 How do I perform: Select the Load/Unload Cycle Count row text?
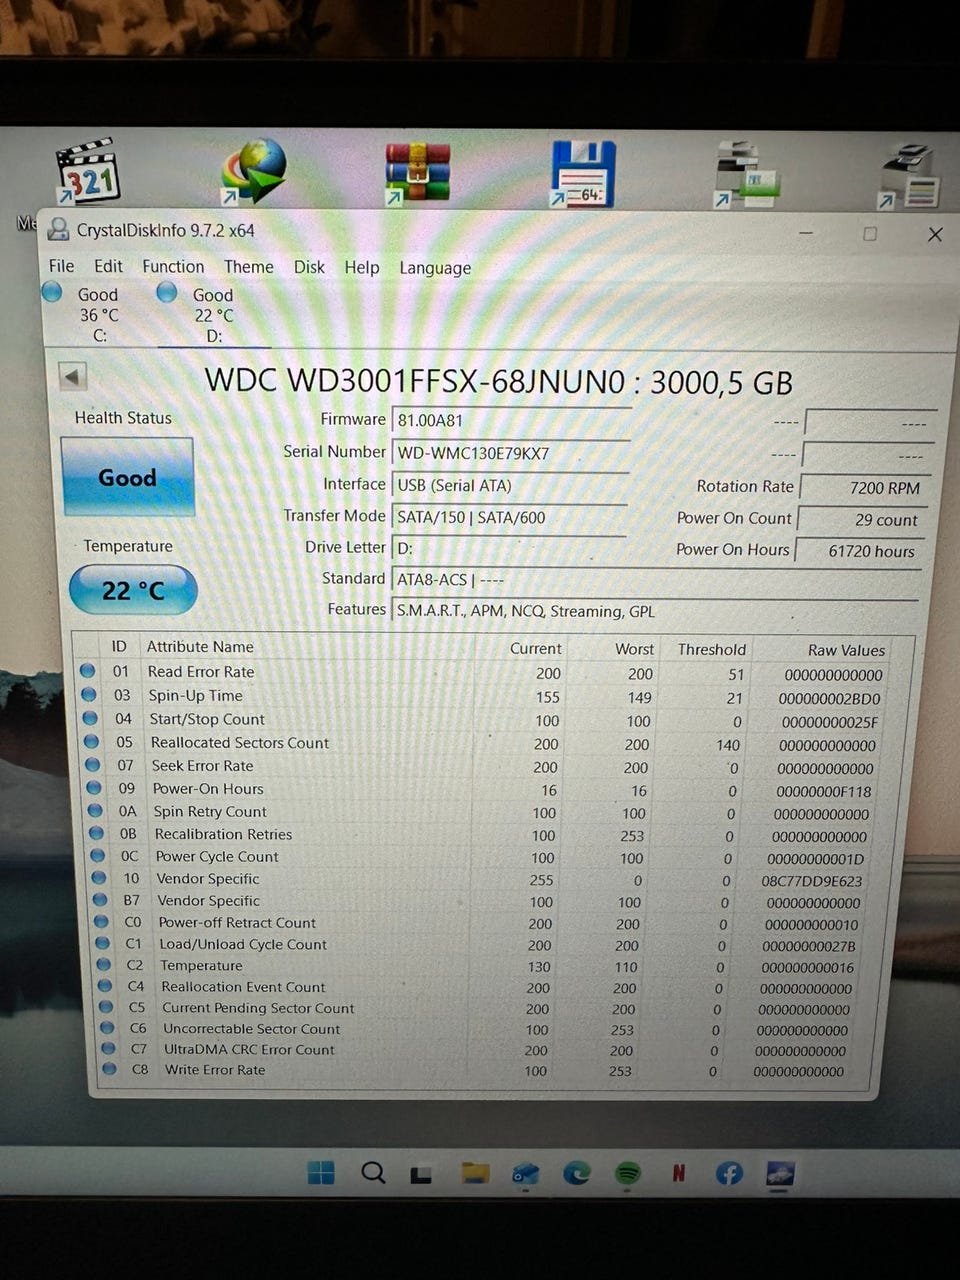click(x=243, y=944)
